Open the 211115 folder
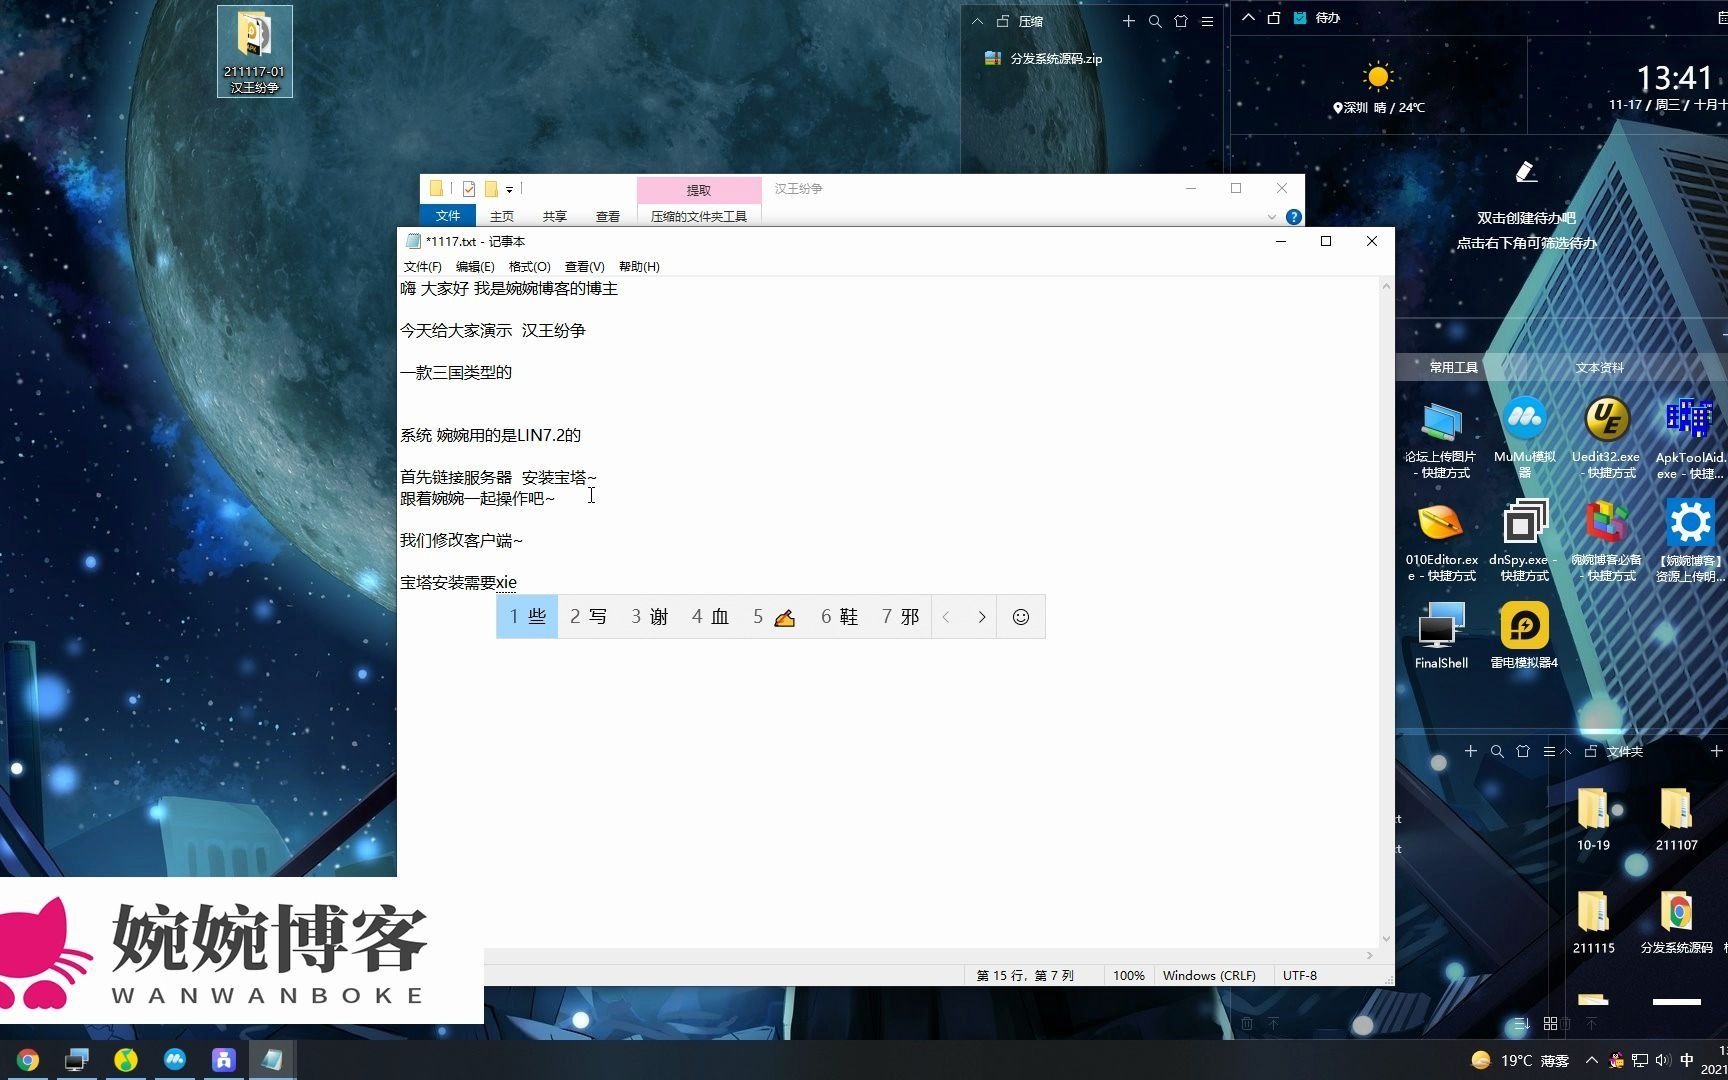This screenshot has width=1728, height=1080. [x=1593, y=922]
